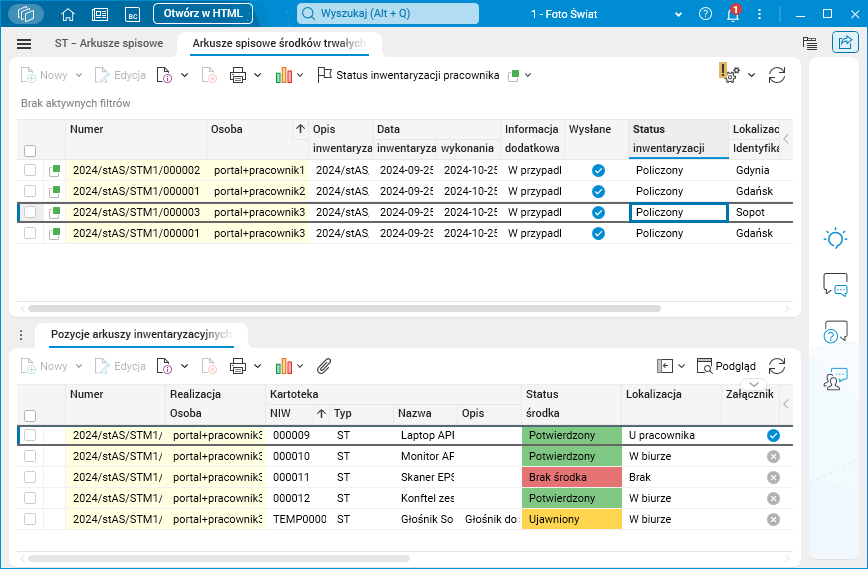Open the help question mark icon
The image size is (868, 569).
tap(705, 14)
